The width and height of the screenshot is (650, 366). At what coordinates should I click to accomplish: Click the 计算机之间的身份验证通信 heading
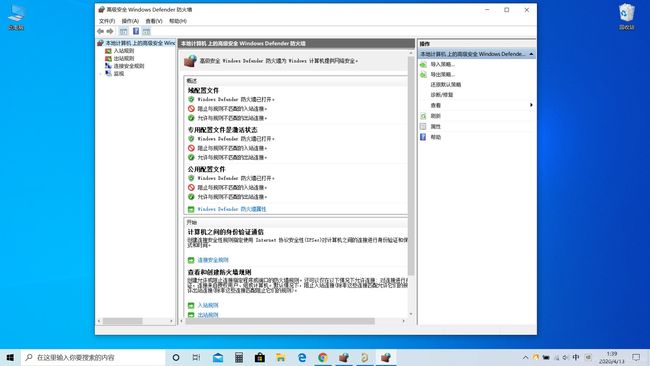pos(226,232)
